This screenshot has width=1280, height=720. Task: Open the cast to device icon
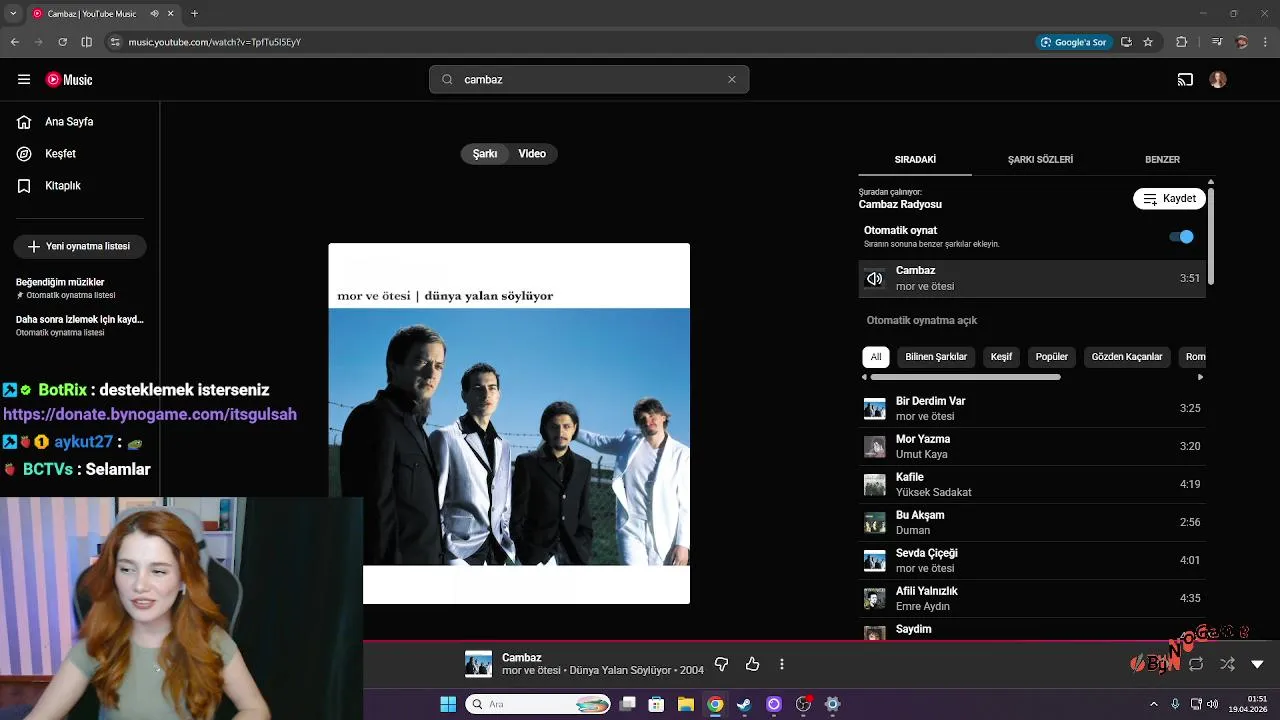click(1185, 80)
